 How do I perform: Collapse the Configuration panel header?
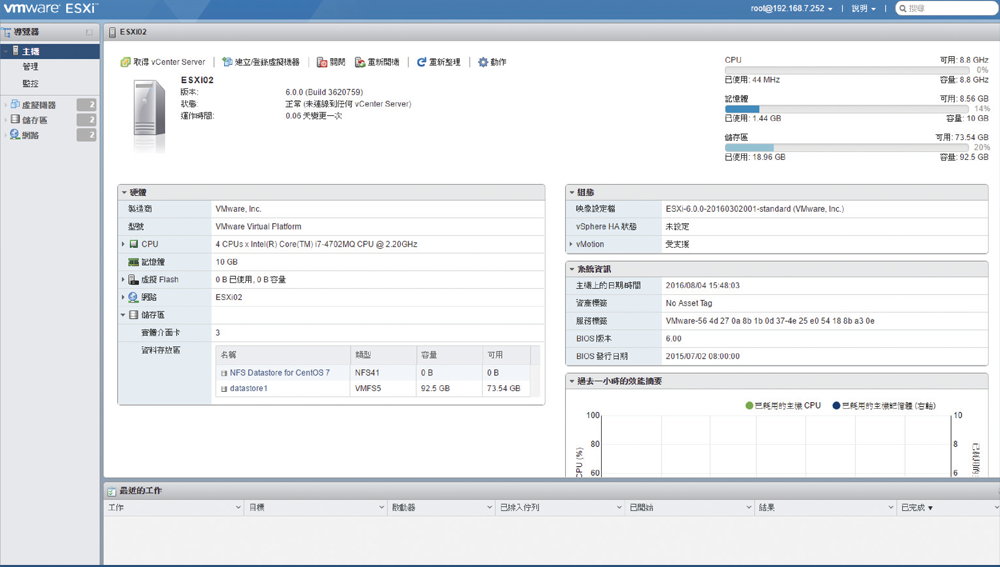pos(572,192)
